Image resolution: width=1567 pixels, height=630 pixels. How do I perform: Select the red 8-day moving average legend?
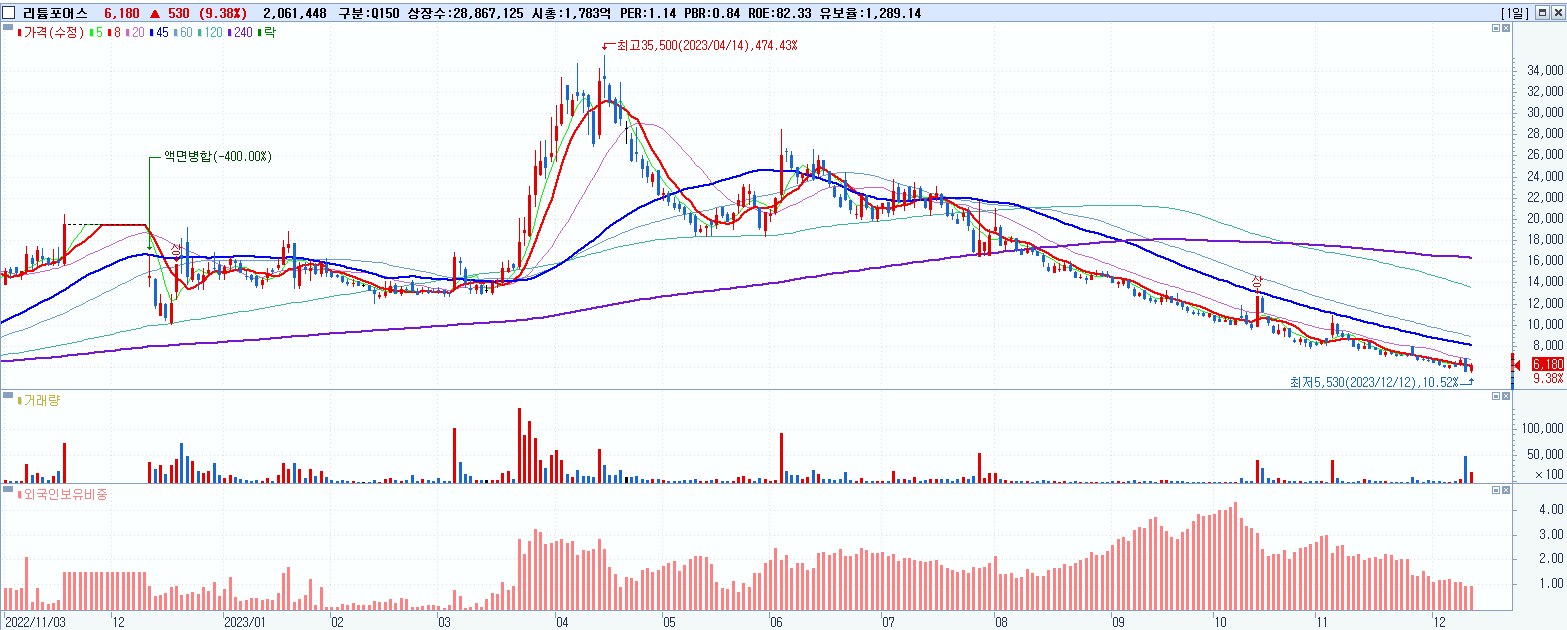(114, 33)
